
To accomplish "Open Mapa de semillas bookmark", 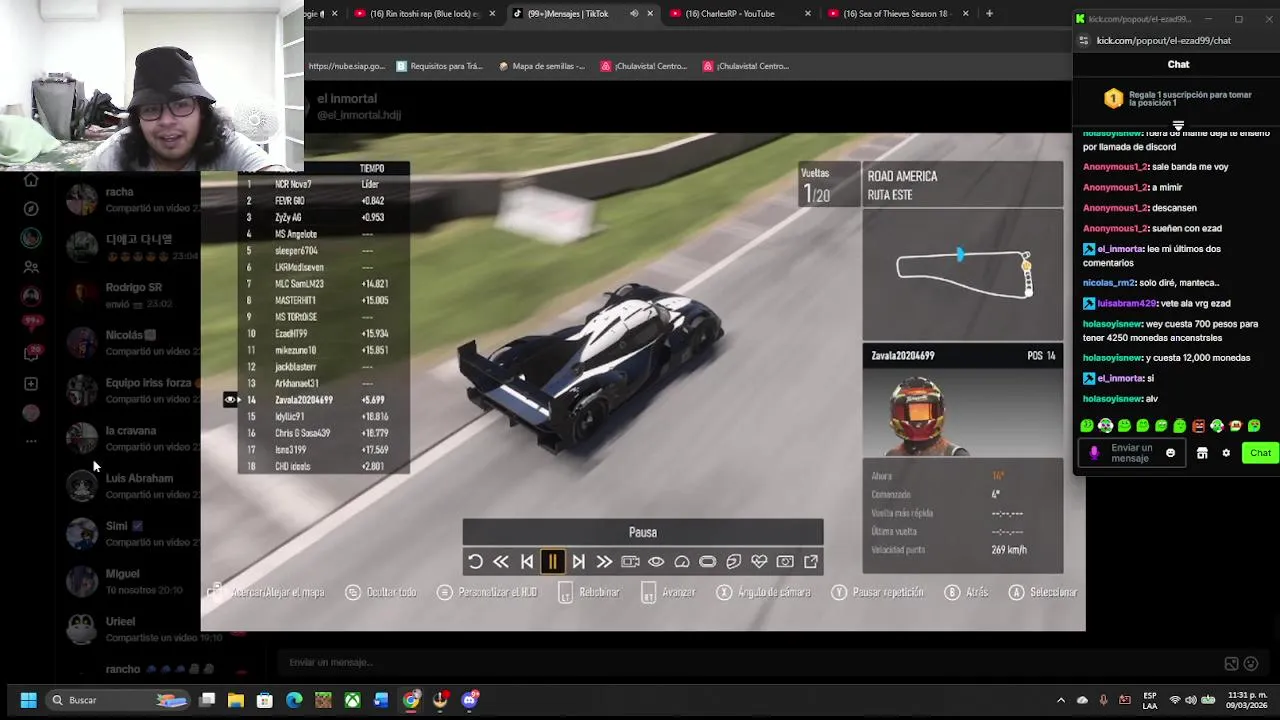I will click(x=540, y=66).
